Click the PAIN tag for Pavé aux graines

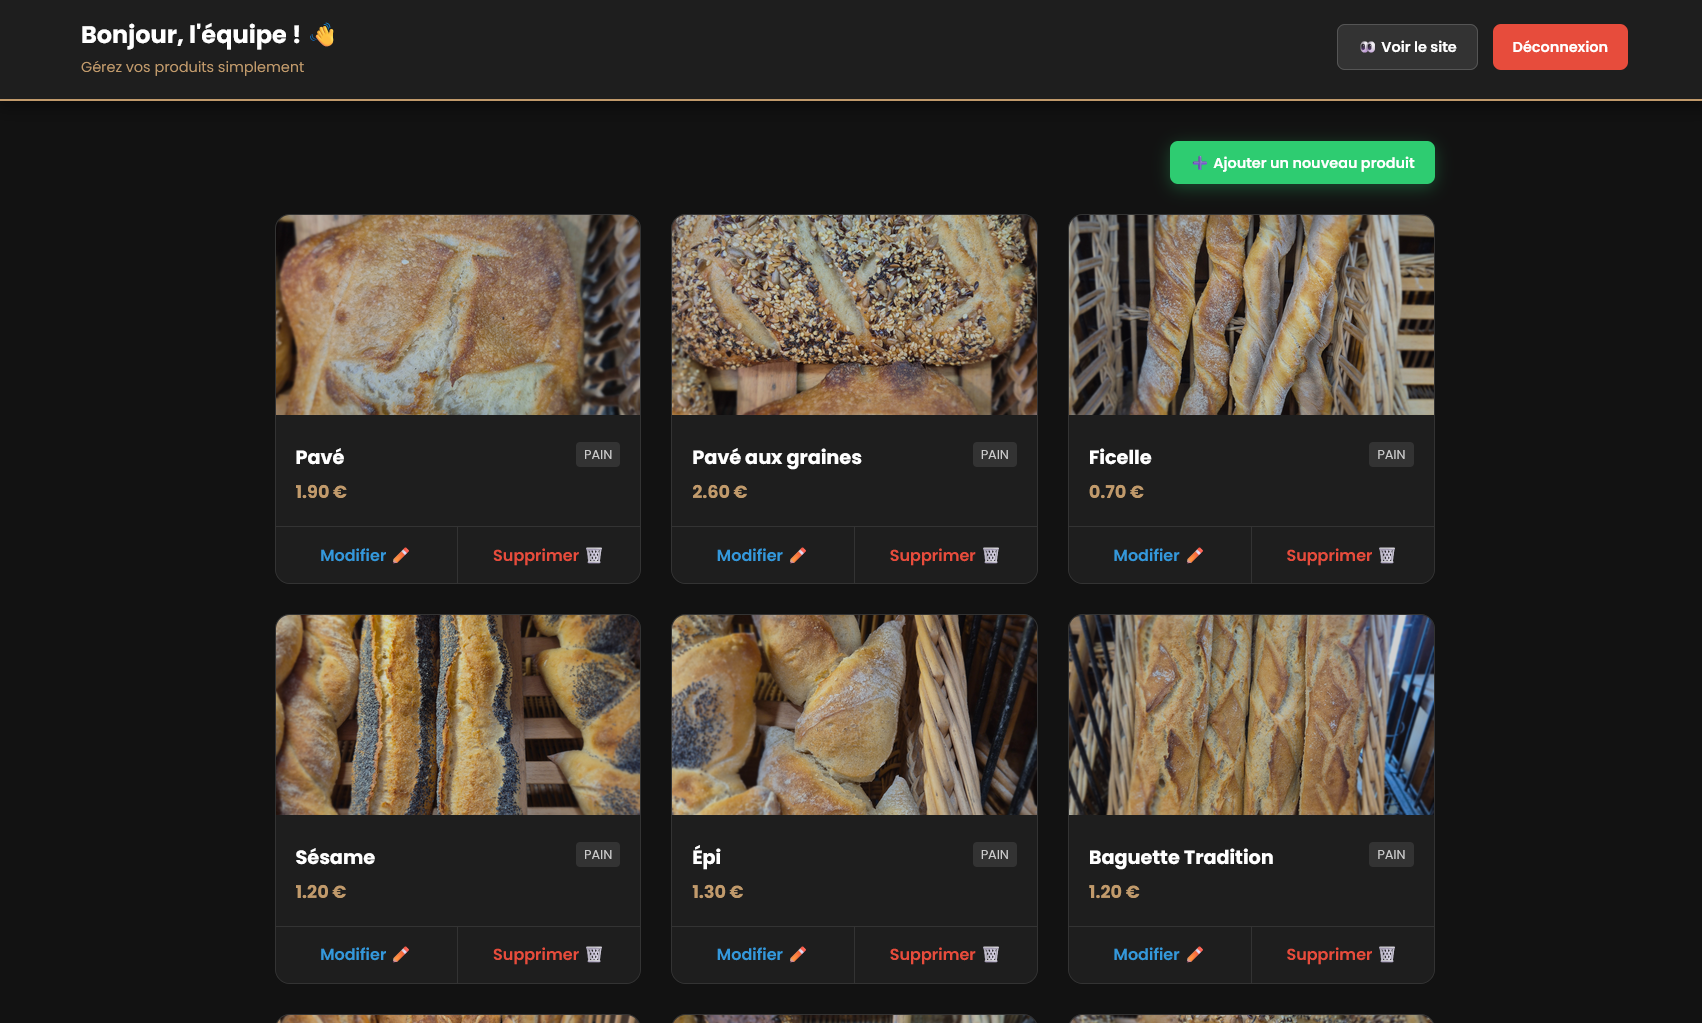tap(995, 455)
